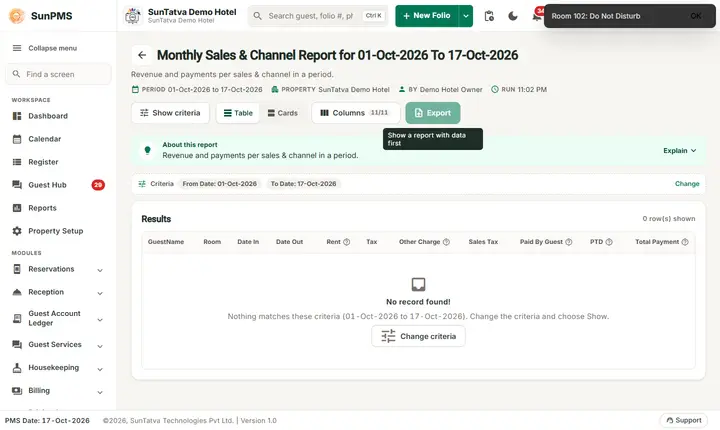Click the empty inbox icon above No record found
Image resolution: width=720 pixels, height=430 pixels.
[x=418, y=284]
